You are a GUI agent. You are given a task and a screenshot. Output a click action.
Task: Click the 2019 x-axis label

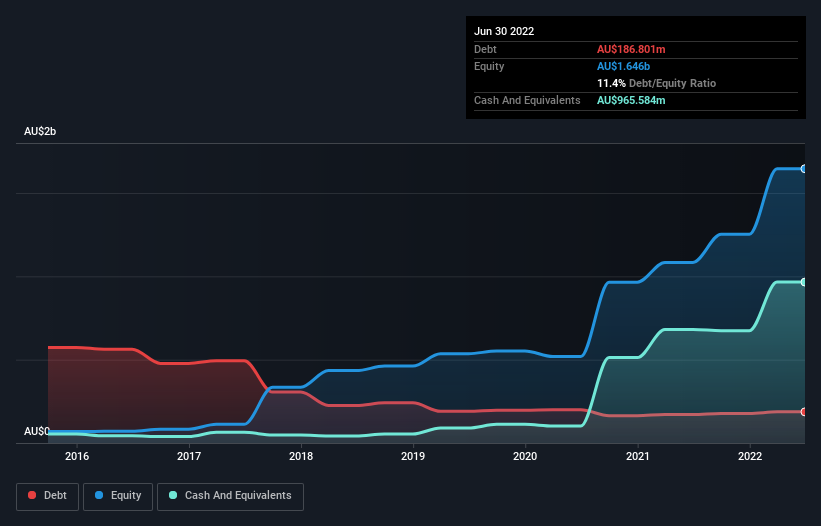(x=413, y=456)
